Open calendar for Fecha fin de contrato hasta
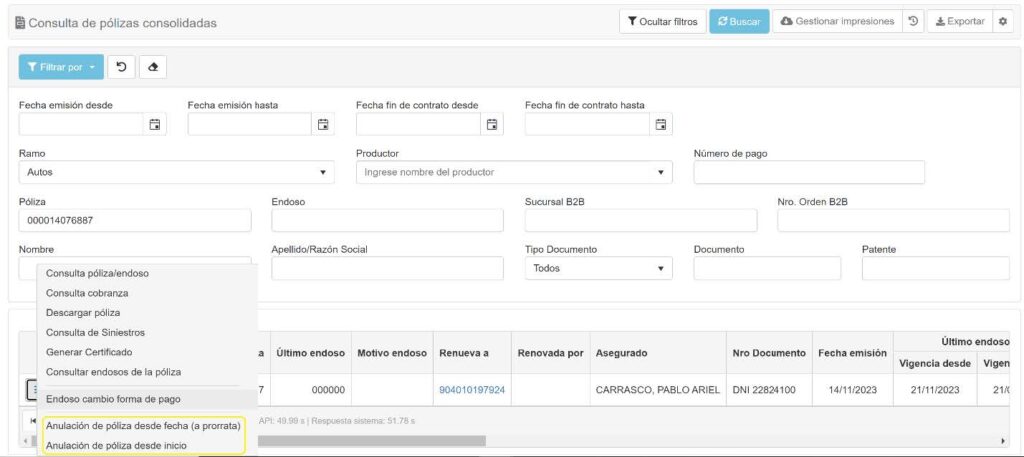This screenshot has height=457, width=1024. [x=661, y=124]
